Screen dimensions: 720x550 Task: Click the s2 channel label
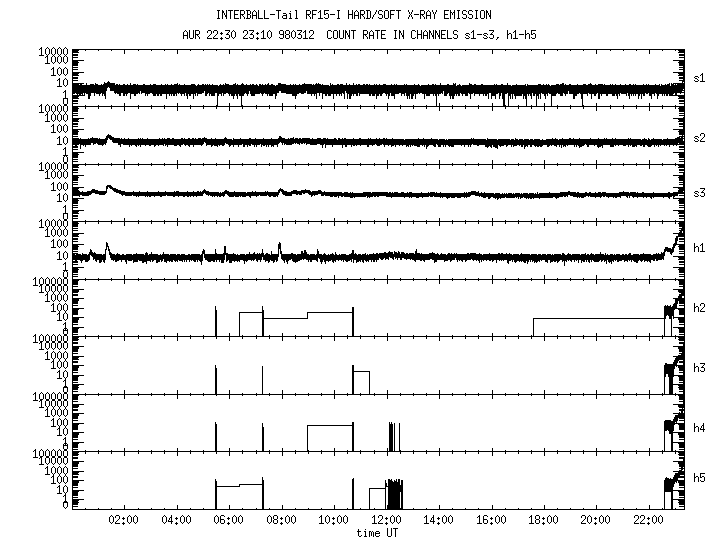(700, 135)
